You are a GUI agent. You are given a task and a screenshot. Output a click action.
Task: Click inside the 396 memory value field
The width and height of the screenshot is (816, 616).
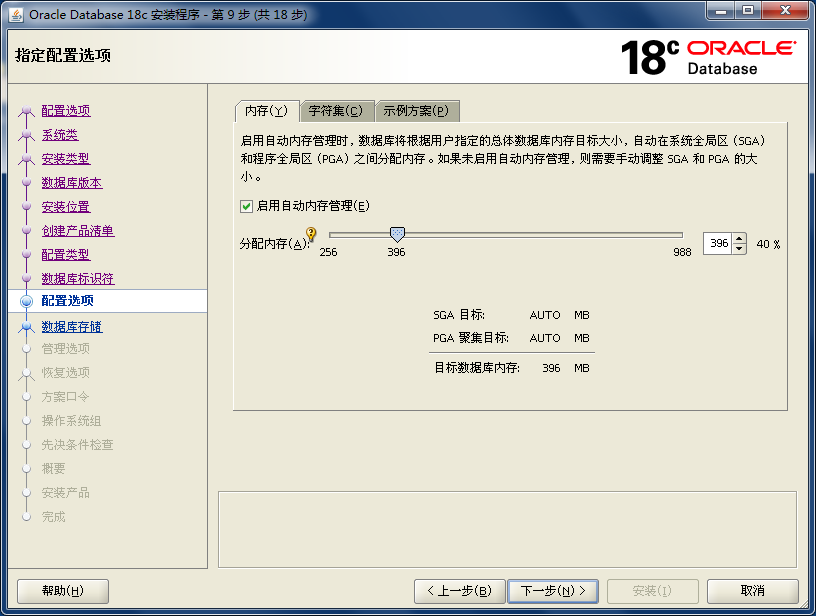718,243
